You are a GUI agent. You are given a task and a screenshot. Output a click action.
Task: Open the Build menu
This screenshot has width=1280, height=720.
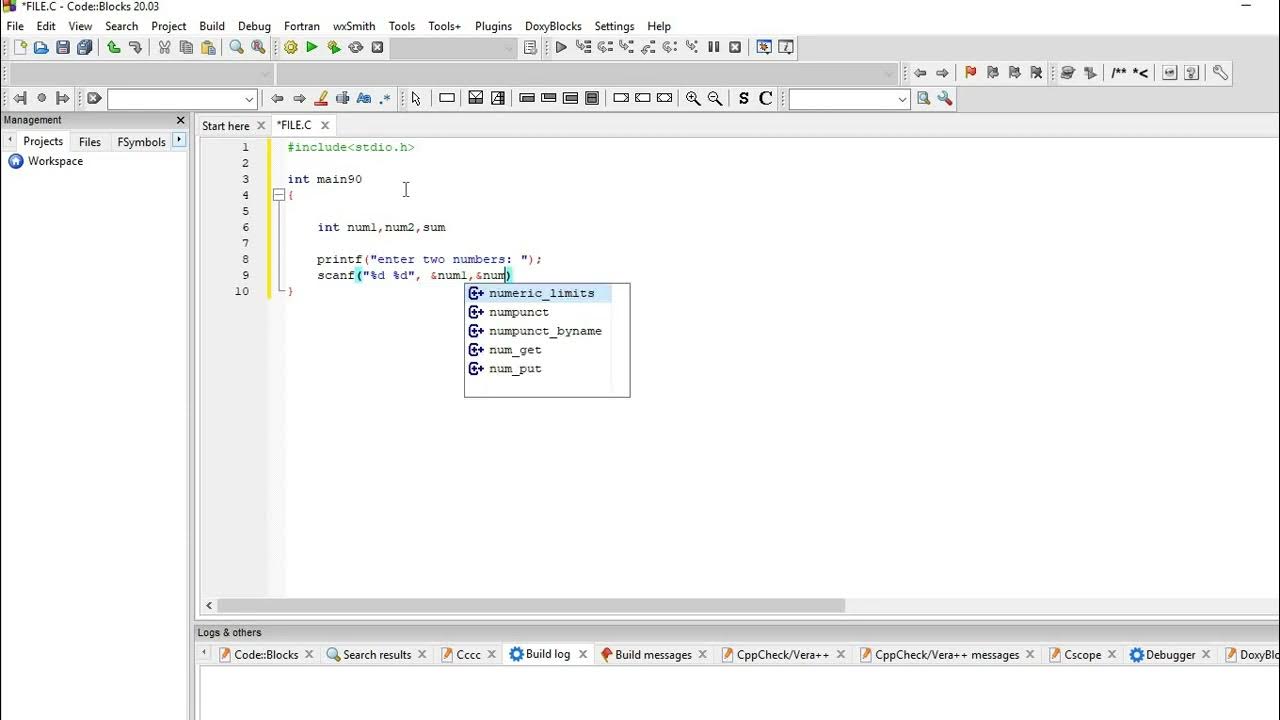coord(212,26)
